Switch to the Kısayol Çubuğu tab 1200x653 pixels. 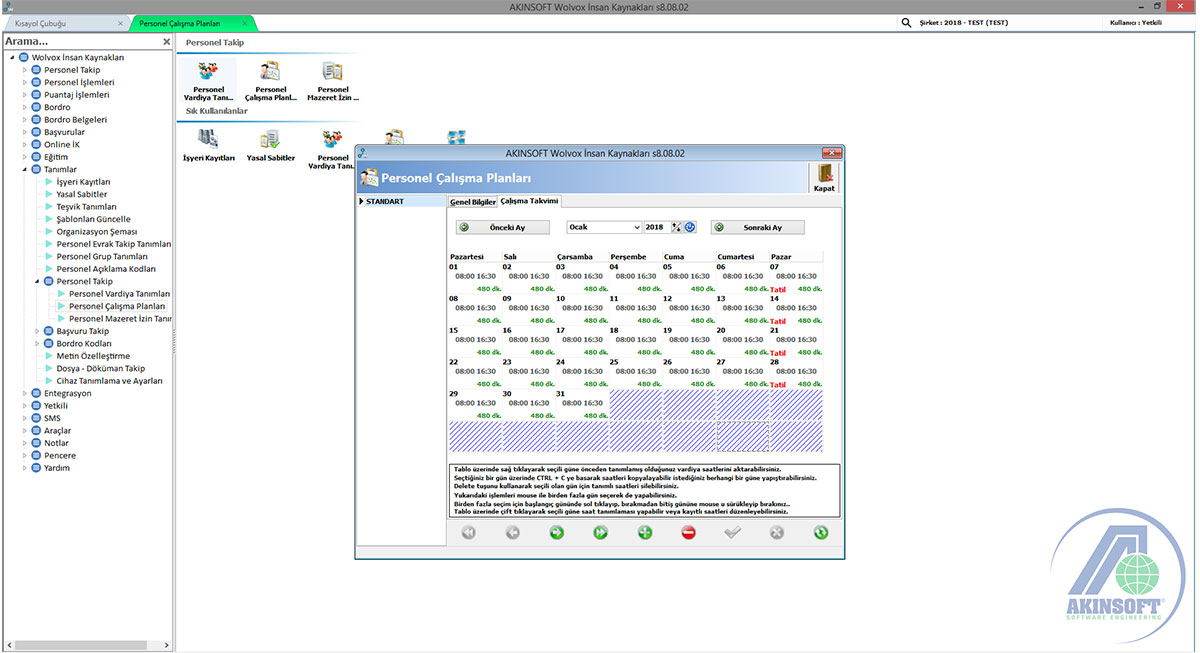pos(64,22)
